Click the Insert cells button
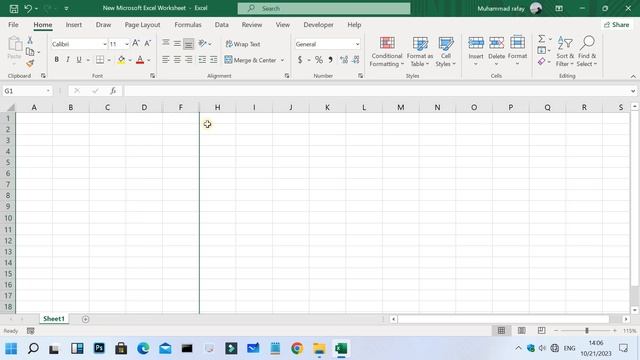Screen dimensions: 640x360 (x=476, y=51)
